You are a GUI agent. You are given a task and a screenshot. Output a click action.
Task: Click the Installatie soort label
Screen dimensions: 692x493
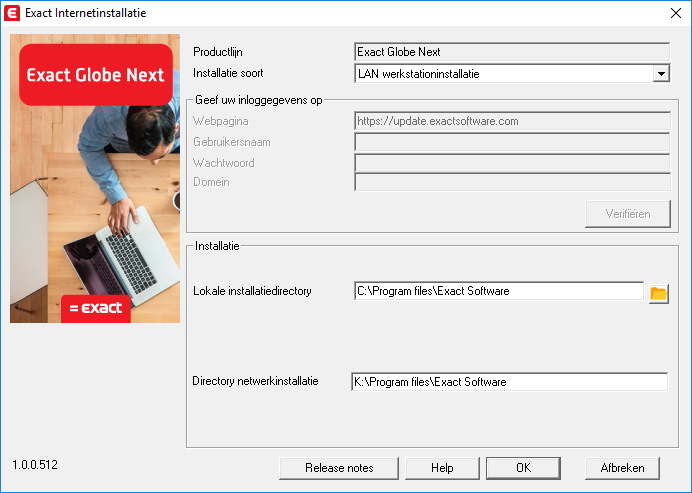228,73
